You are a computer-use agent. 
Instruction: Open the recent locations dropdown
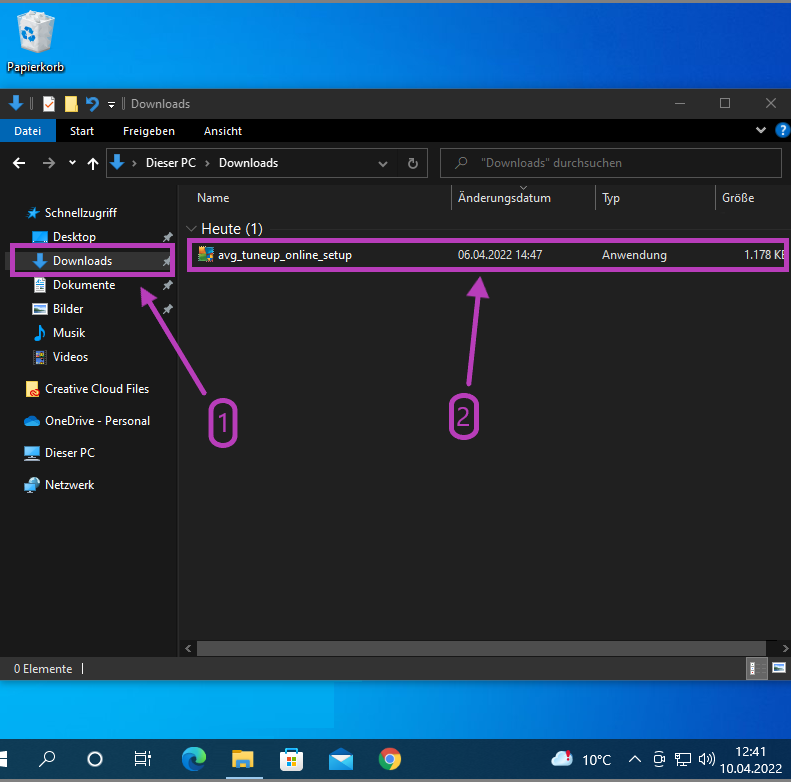coord(72,162)
